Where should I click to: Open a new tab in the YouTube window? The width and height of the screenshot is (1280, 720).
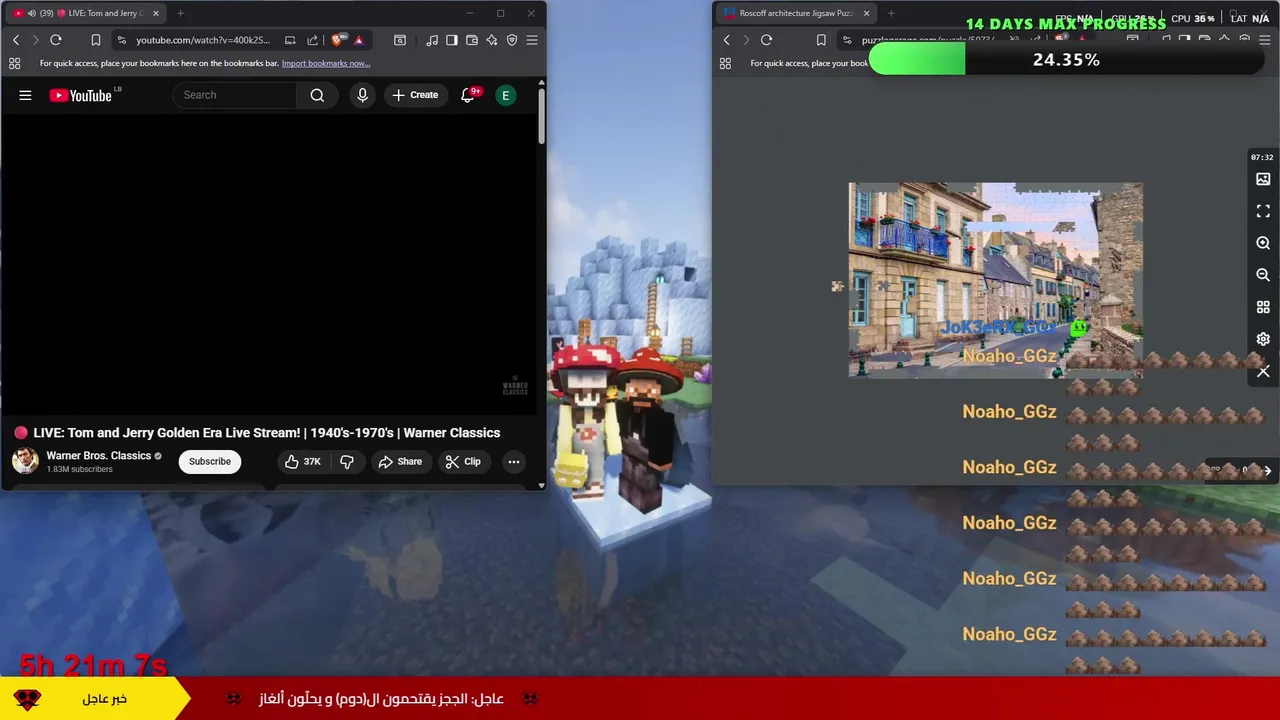pos(180,13)
